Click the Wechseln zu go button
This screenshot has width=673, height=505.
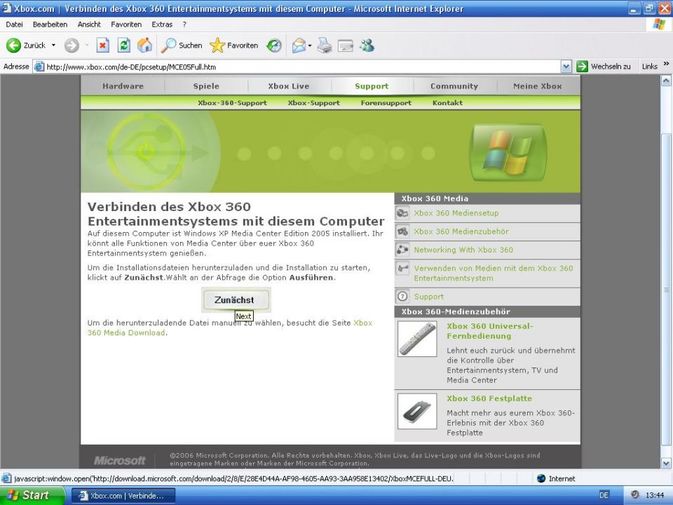pos(604,67)
